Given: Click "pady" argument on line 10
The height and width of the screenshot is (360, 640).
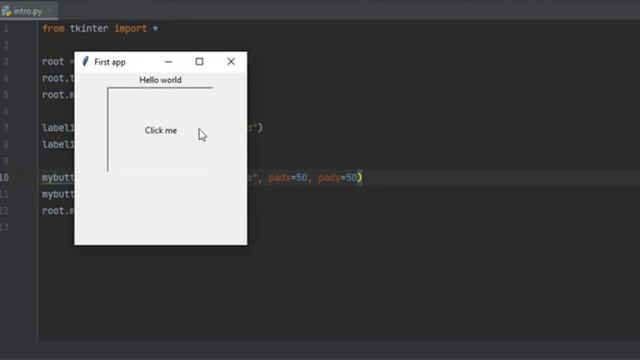Looking at the screenshot, I should point(329,178).
